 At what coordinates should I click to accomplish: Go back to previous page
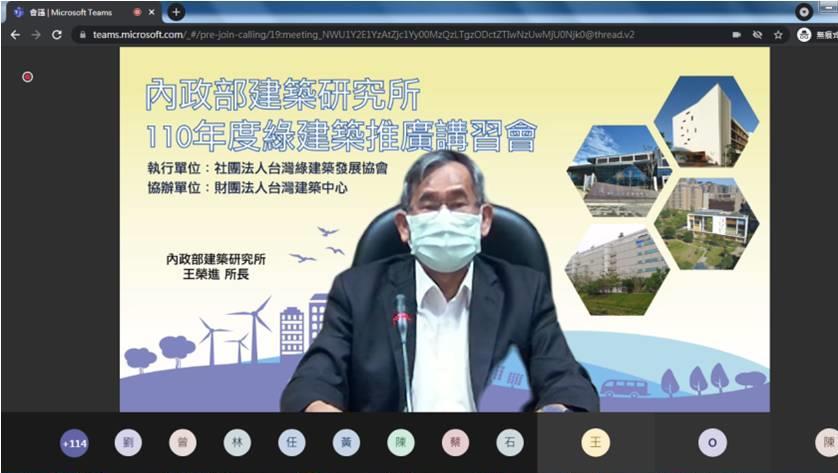[x=15, y=35]
